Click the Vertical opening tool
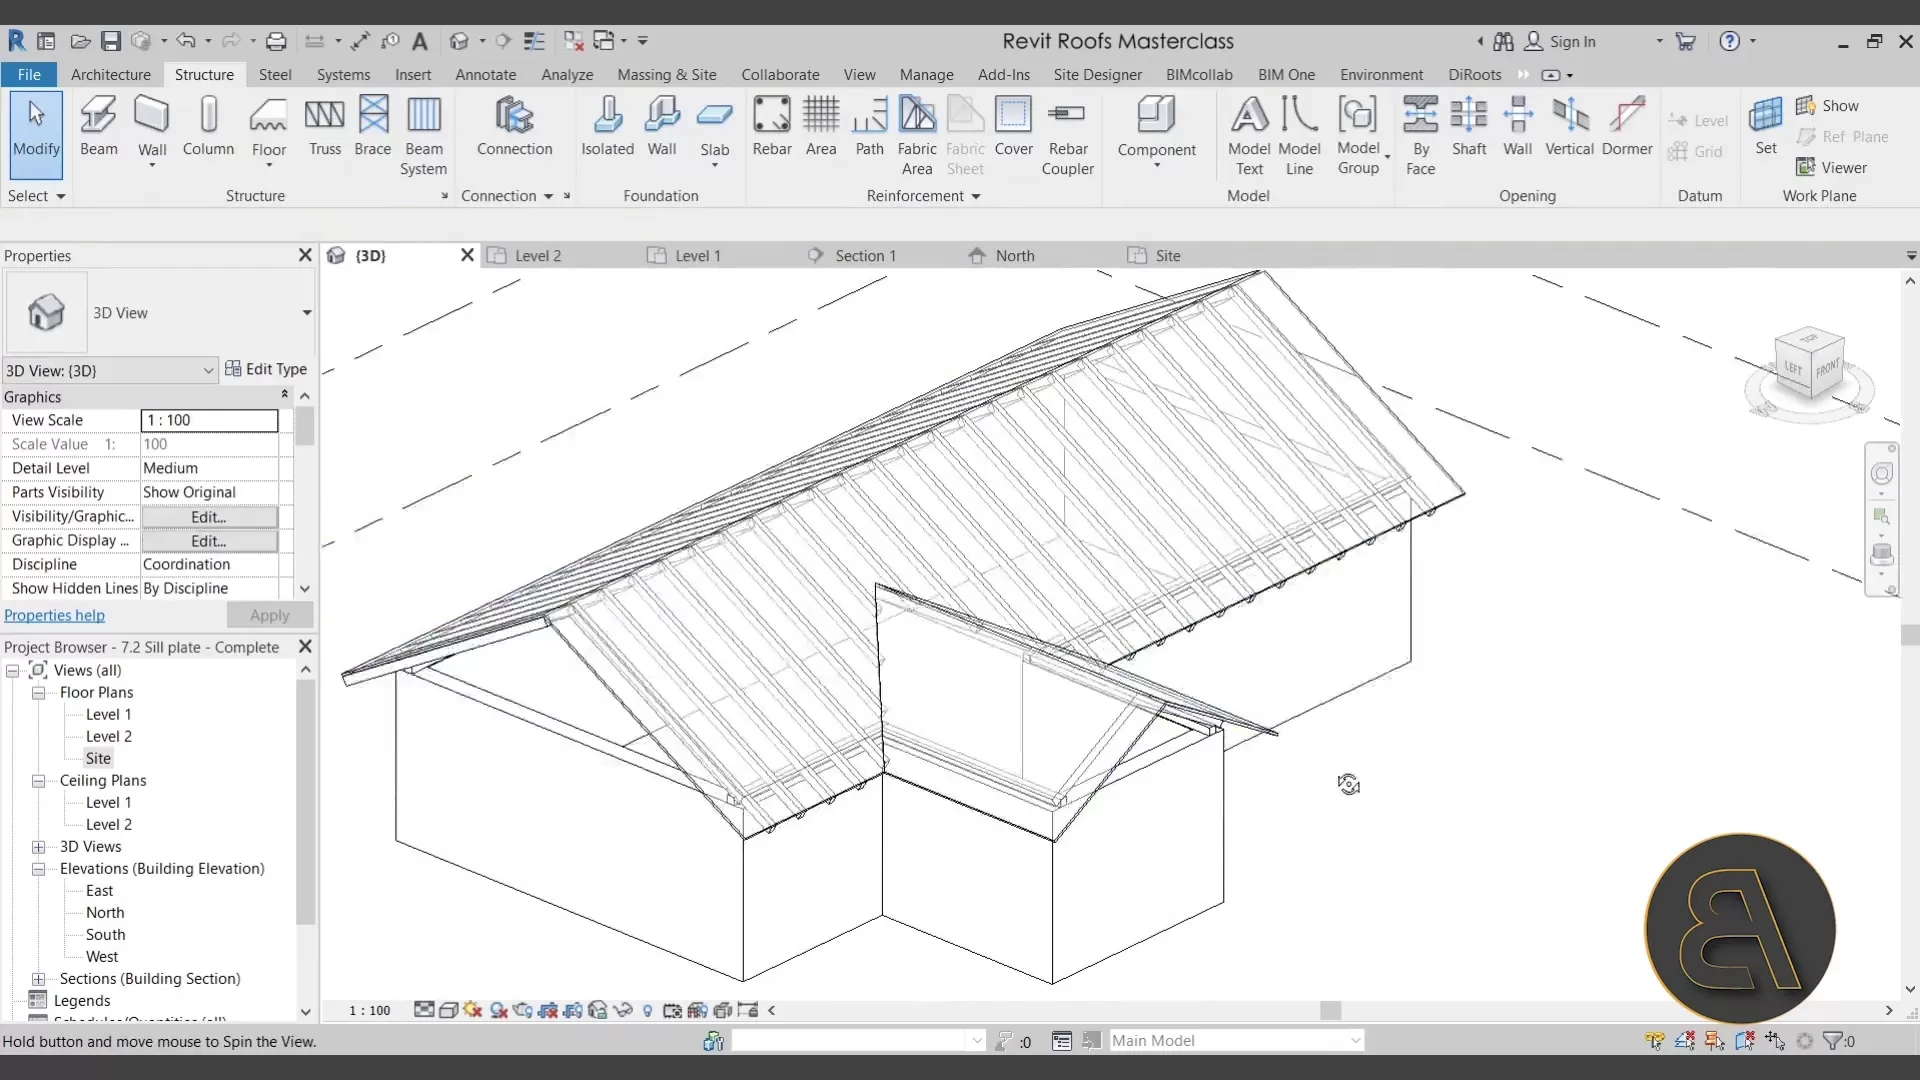Screen dimensions: 1920x1080 point(1569,126)
